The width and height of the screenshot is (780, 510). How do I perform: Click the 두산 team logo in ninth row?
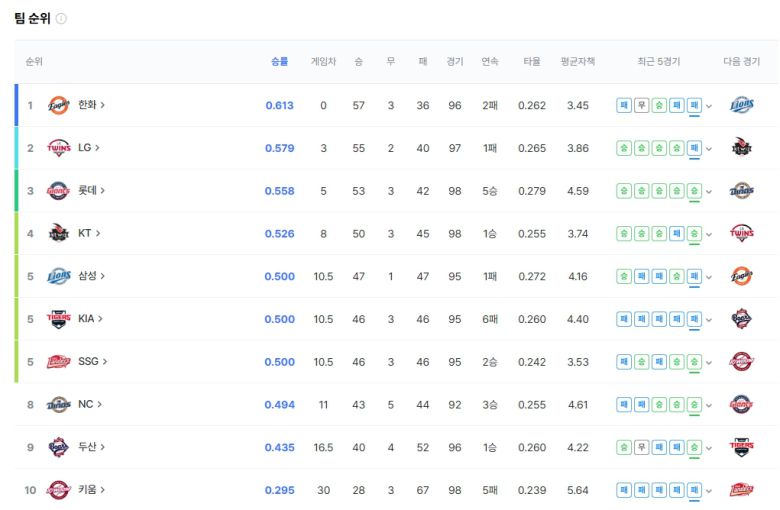click(x=59, y=447)
